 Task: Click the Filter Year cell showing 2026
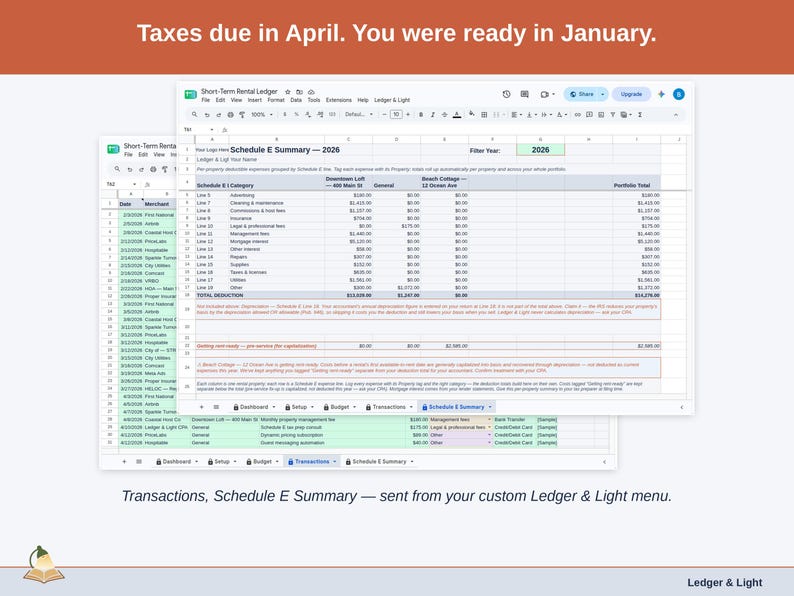[x=540, y=150]
